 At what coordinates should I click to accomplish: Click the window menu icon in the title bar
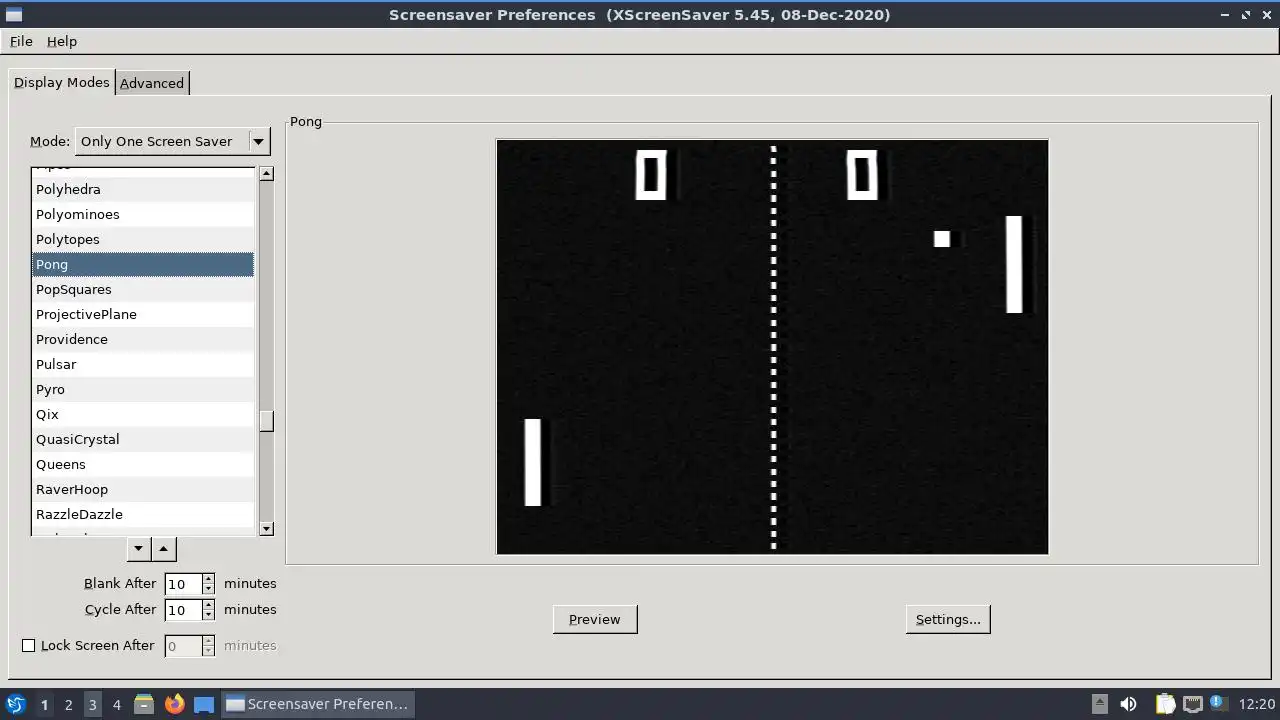point(13,15)
